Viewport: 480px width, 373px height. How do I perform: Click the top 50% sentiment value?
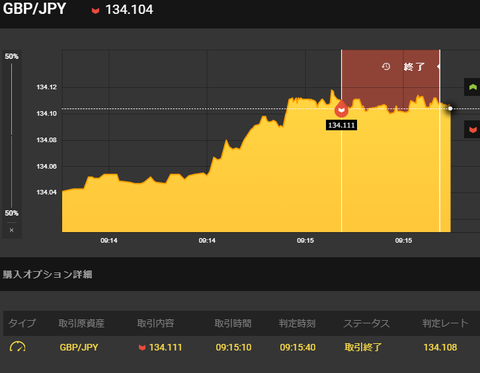(x=12, y=56)
